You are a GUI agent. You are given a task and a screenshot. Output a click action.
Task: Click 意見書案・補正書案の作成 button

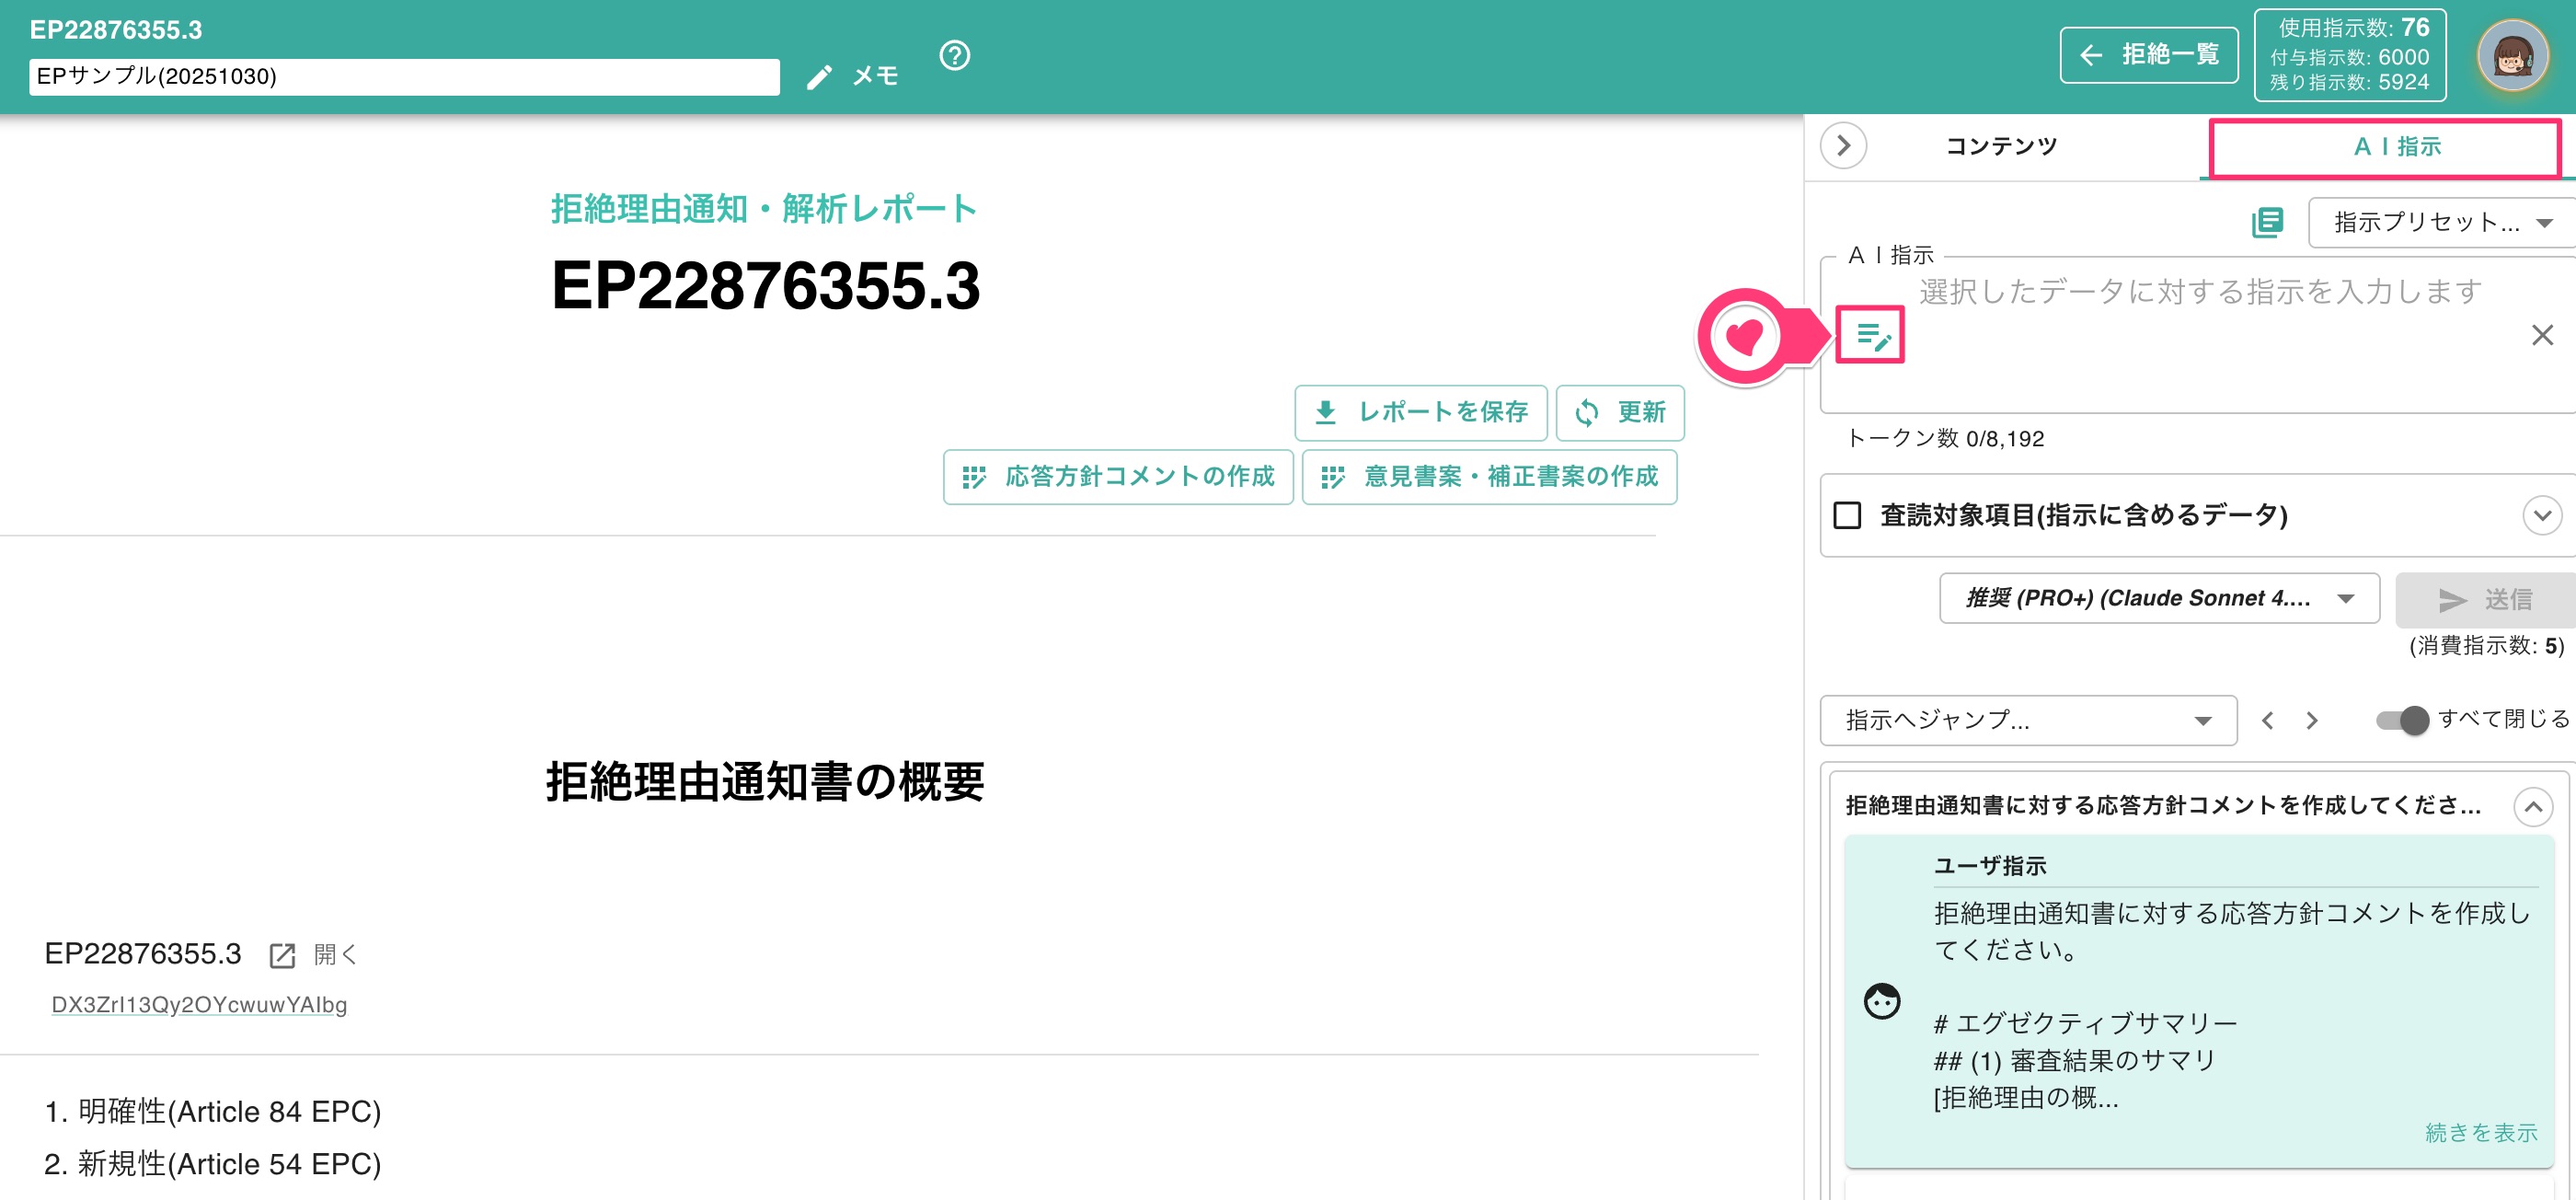[1490, 477]
